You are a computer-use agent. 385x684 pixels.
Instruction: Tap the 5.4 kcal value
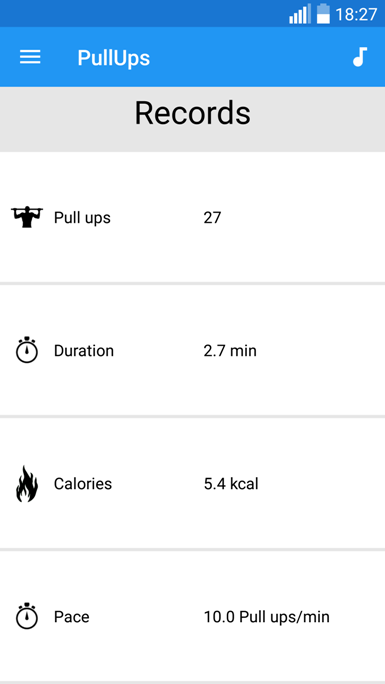coord(231,484)
